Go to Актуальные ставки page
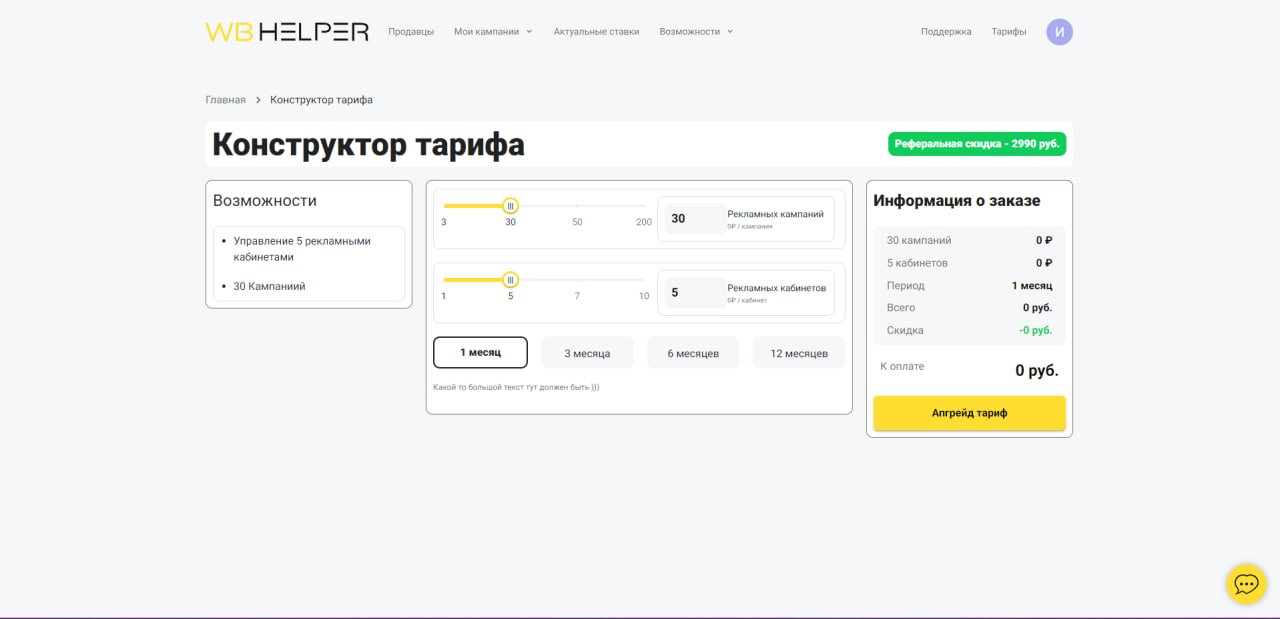Screen dimensions: 1280x619 tap(596, 32)
